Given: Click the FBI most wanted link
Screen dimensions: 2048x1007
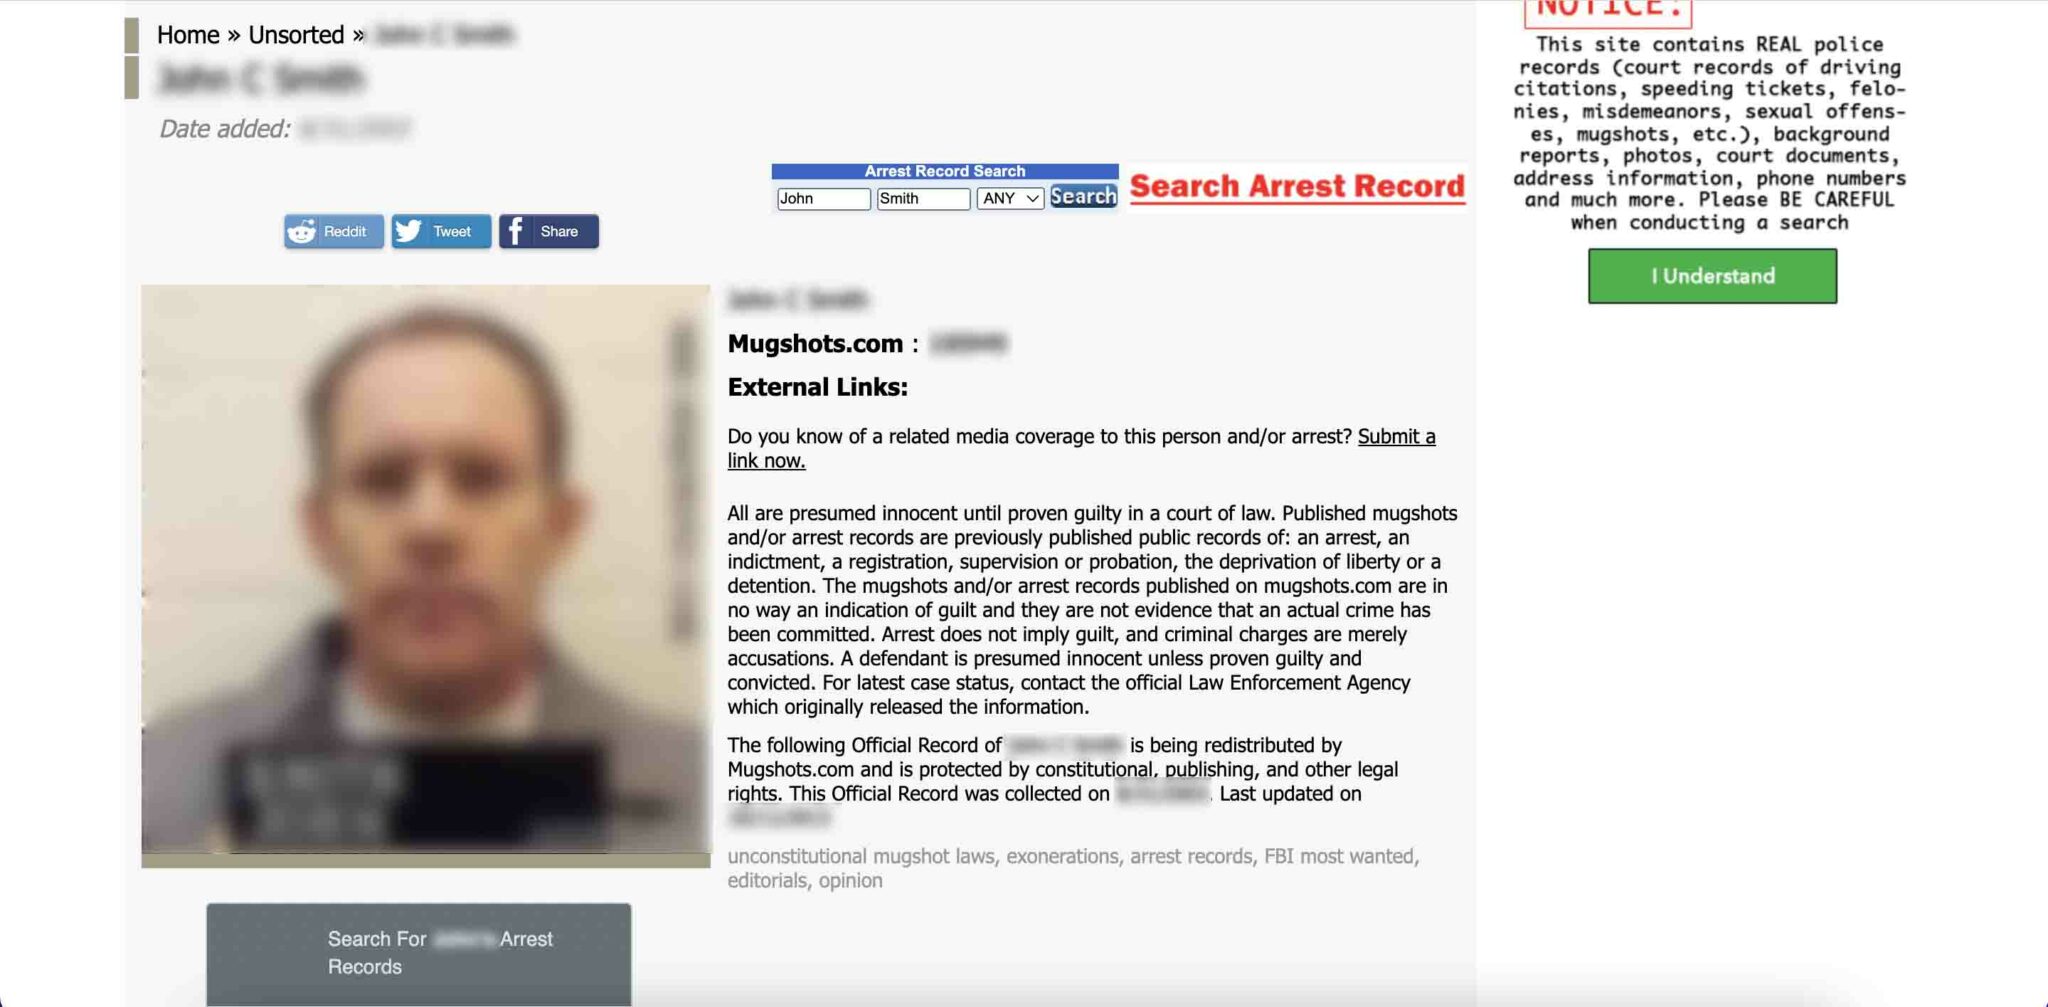Looking at the screenshot, I should [x=1339, y=856].
